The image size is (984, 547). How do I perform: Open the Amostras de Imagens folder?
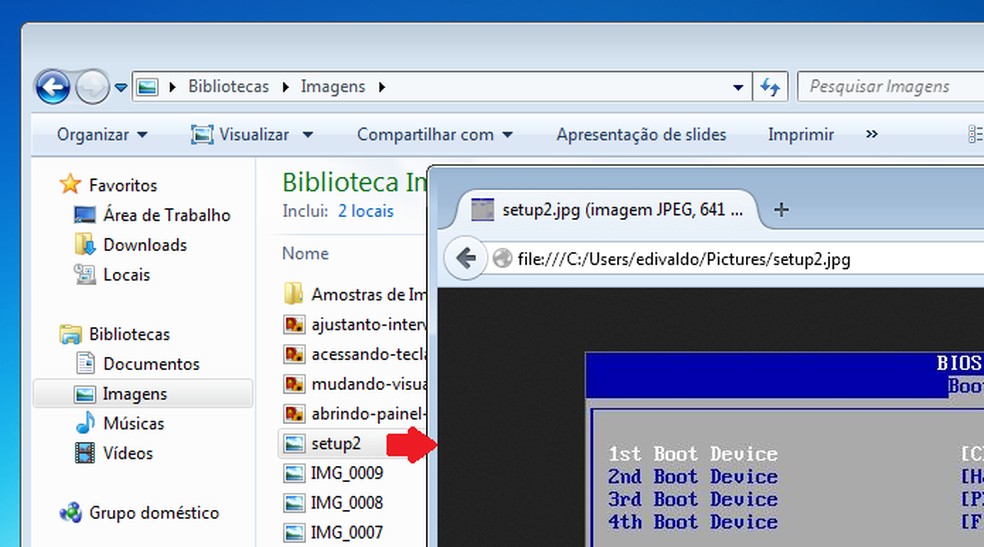368,294
